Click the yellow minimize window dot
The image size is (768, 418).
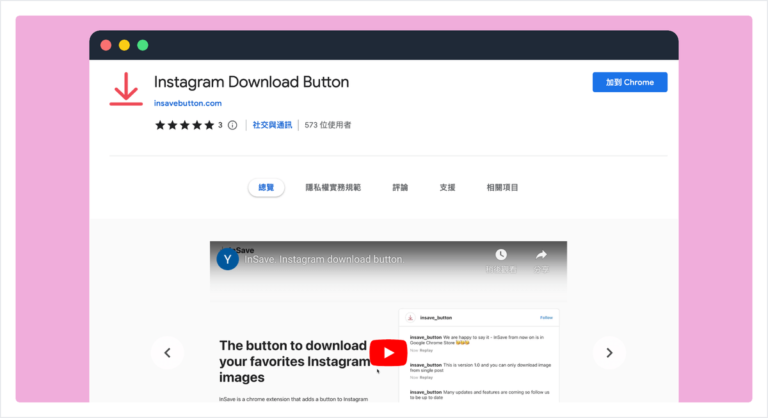click(124, 45)
